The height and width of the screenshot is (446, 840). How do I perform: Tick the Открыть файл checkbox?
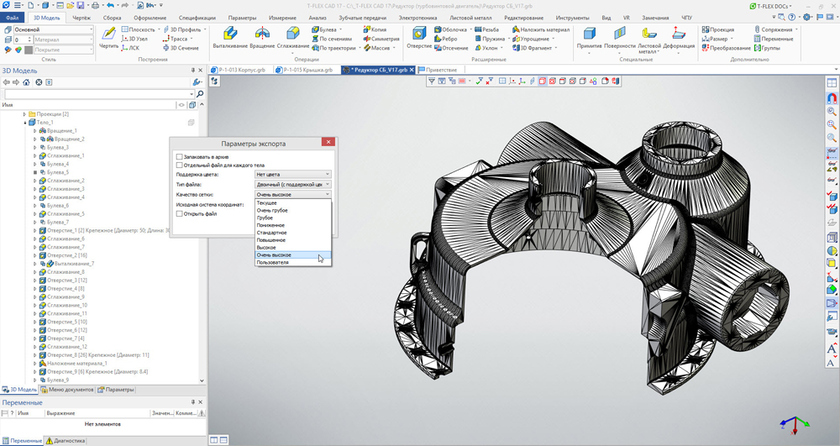pyautogui.click(x=180, y=213)
